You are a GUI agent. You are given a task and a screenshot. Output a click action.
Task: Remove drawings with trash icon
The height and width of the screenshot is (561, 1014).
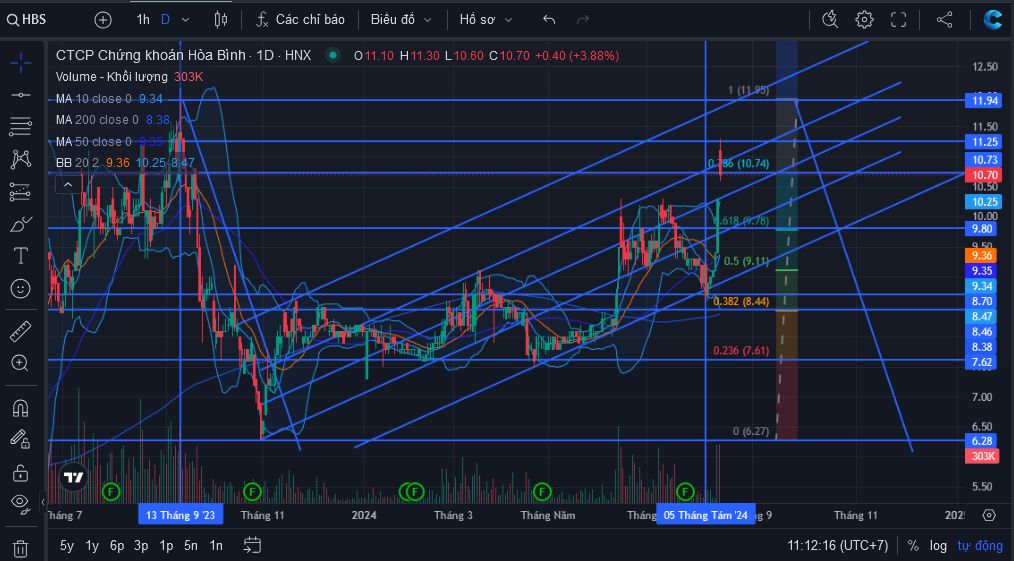21,549
